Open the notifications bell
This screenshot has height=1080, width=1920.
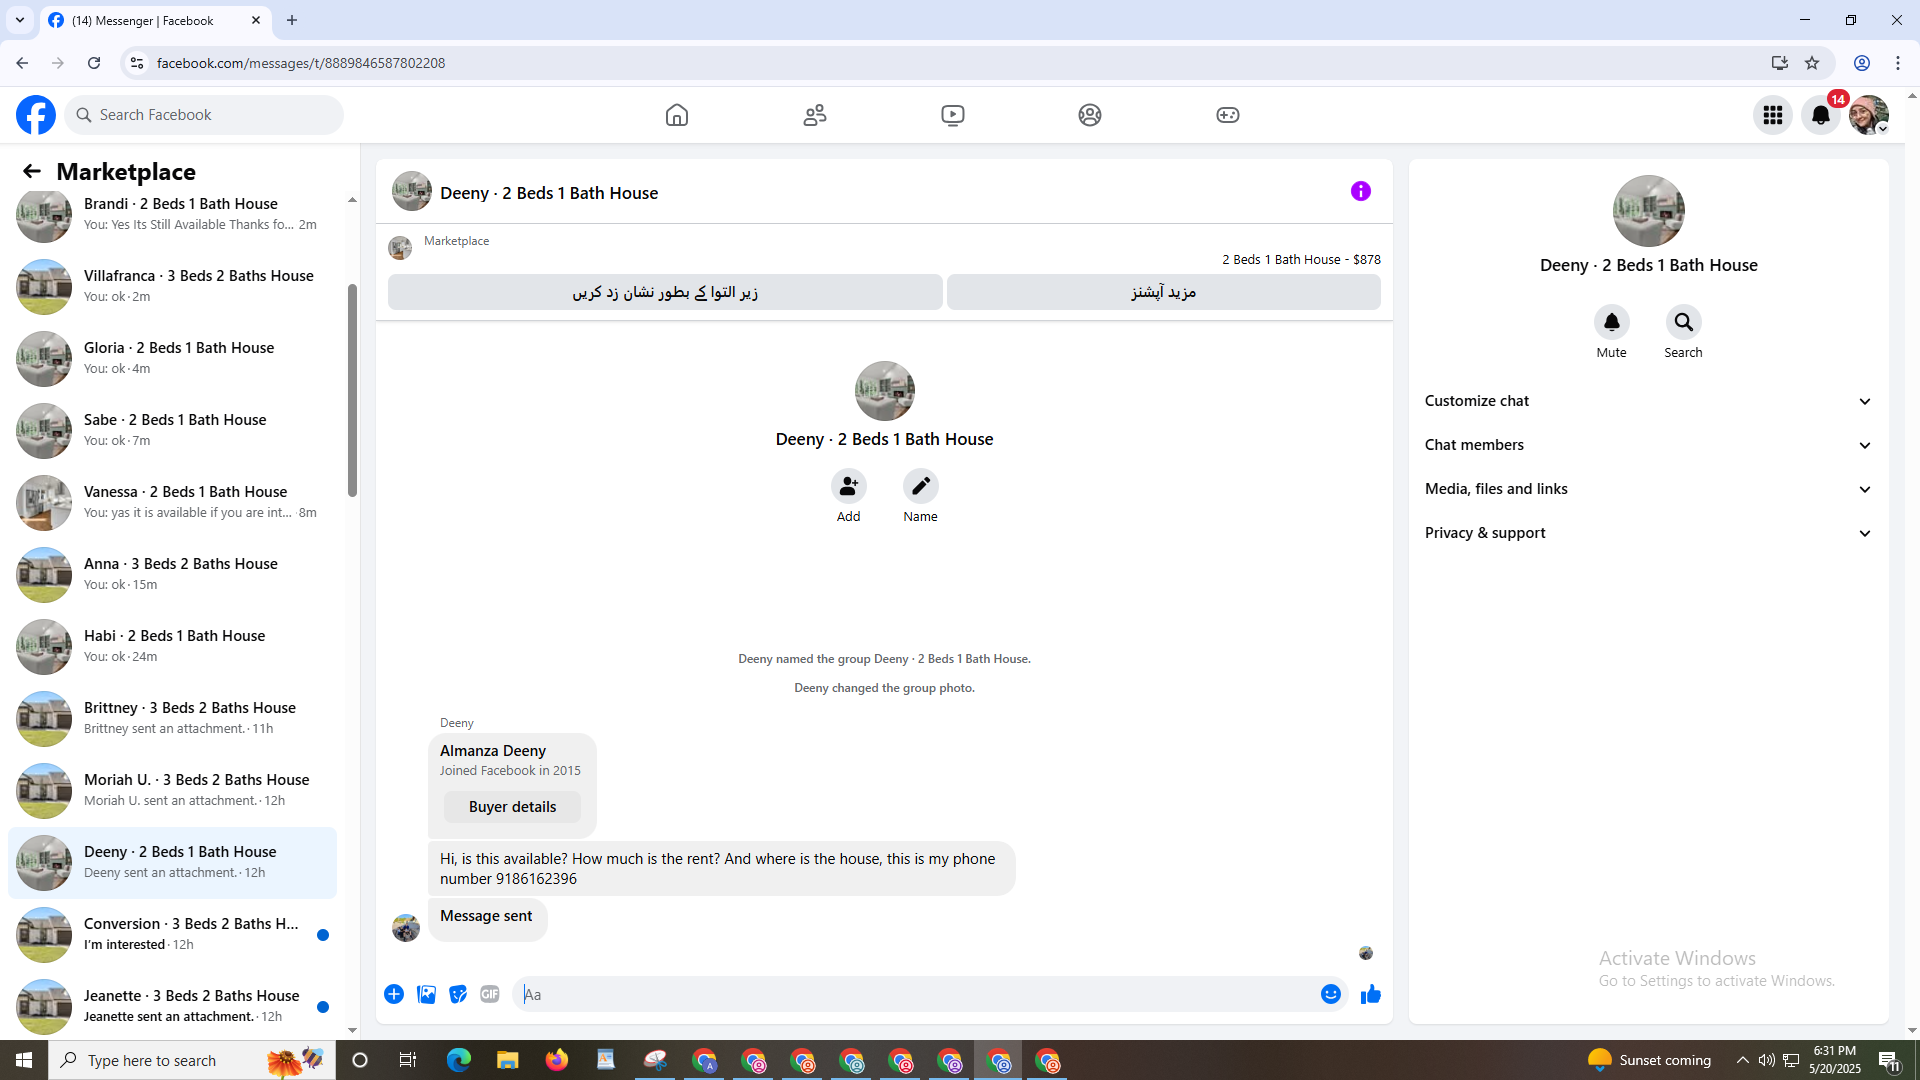[x=1821, y=115]
